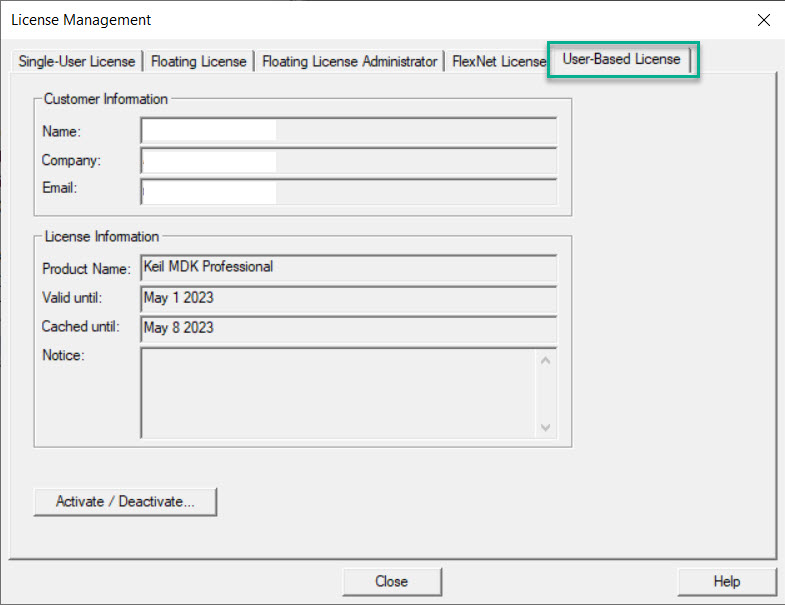Switch to the Single-User License tab

pyautogui.click(x=77, y=62)
